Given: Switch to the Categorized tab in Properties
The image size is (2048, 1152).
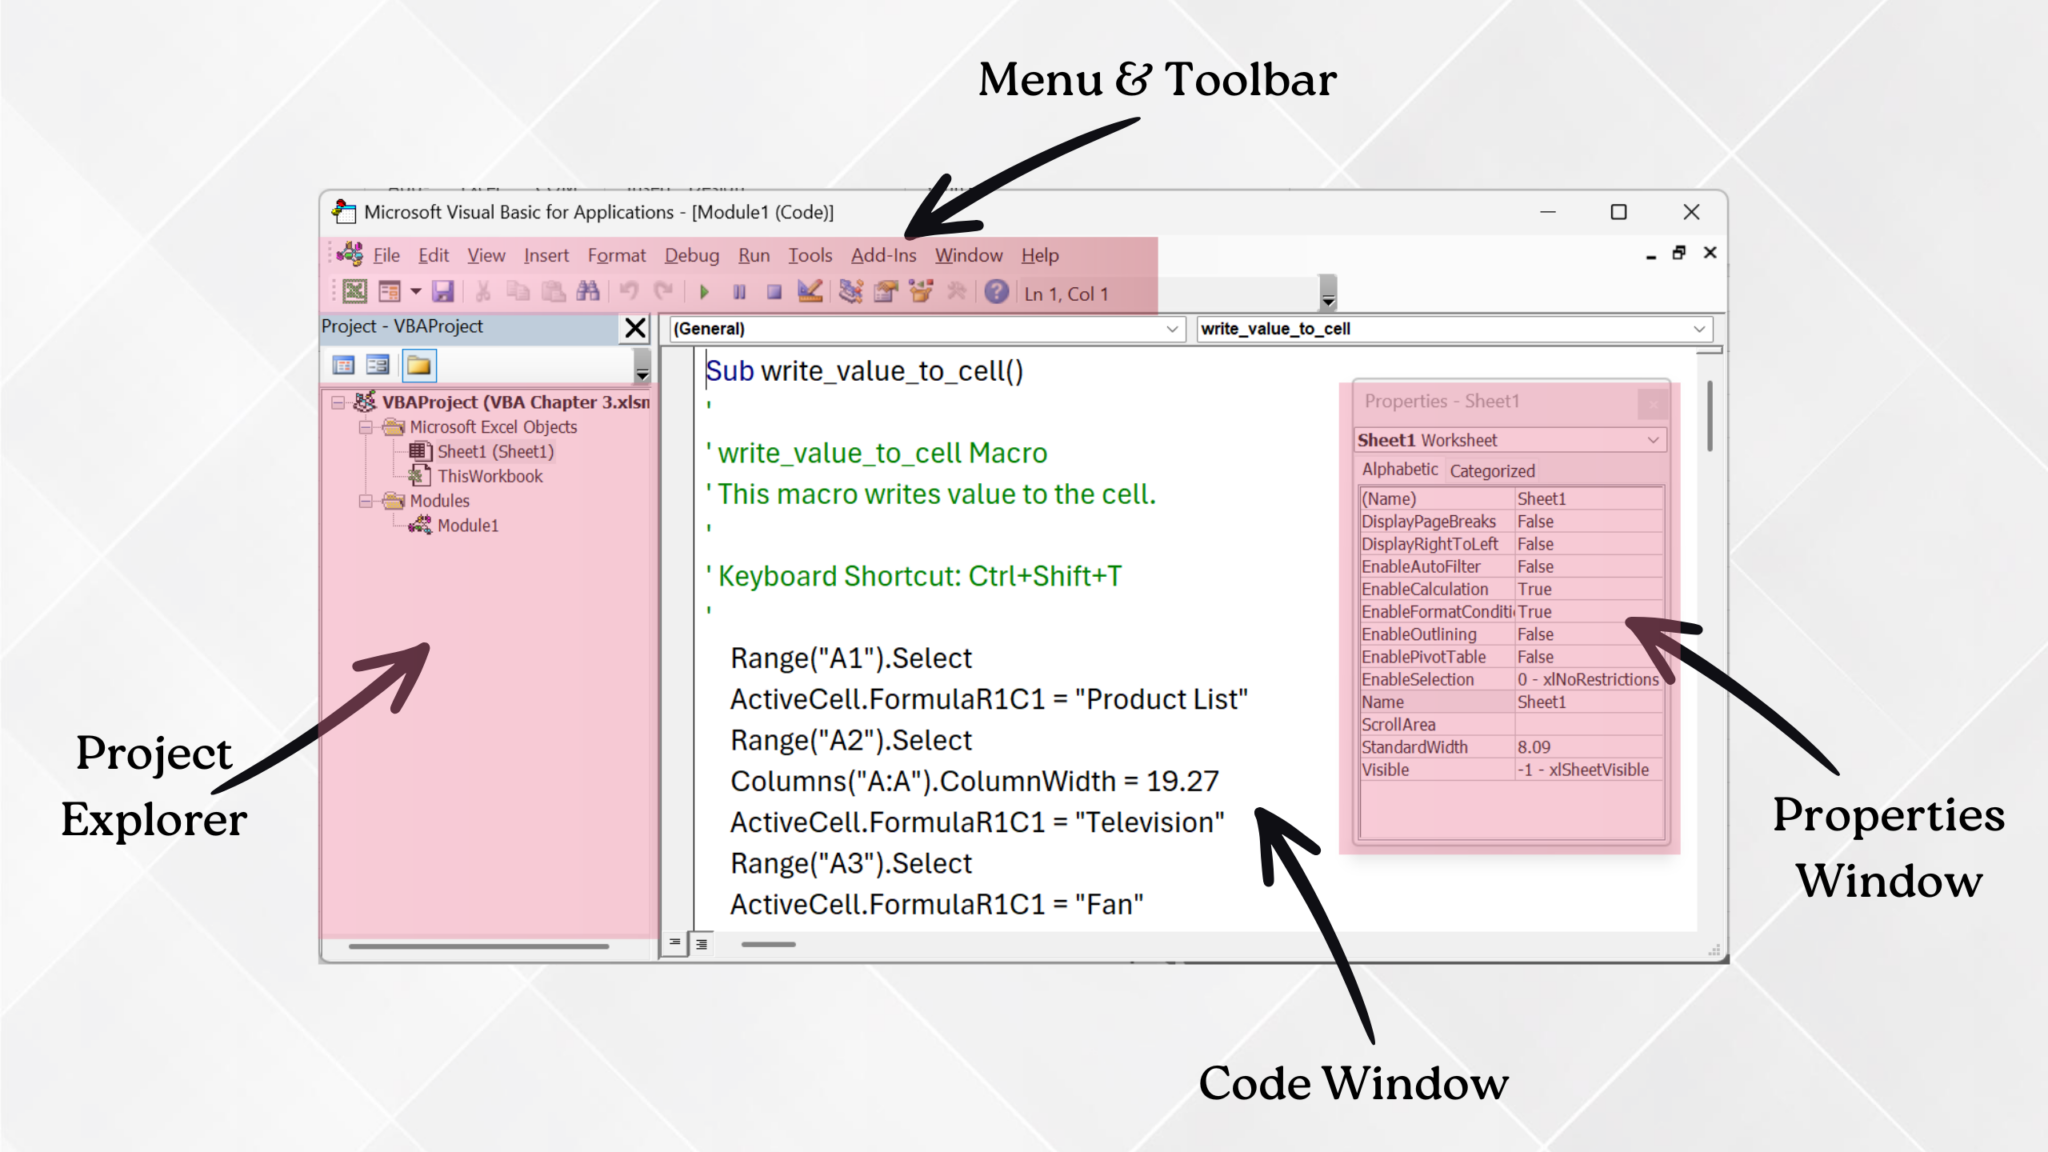Looking at the screenshot, I should (x=1492, y=470).
